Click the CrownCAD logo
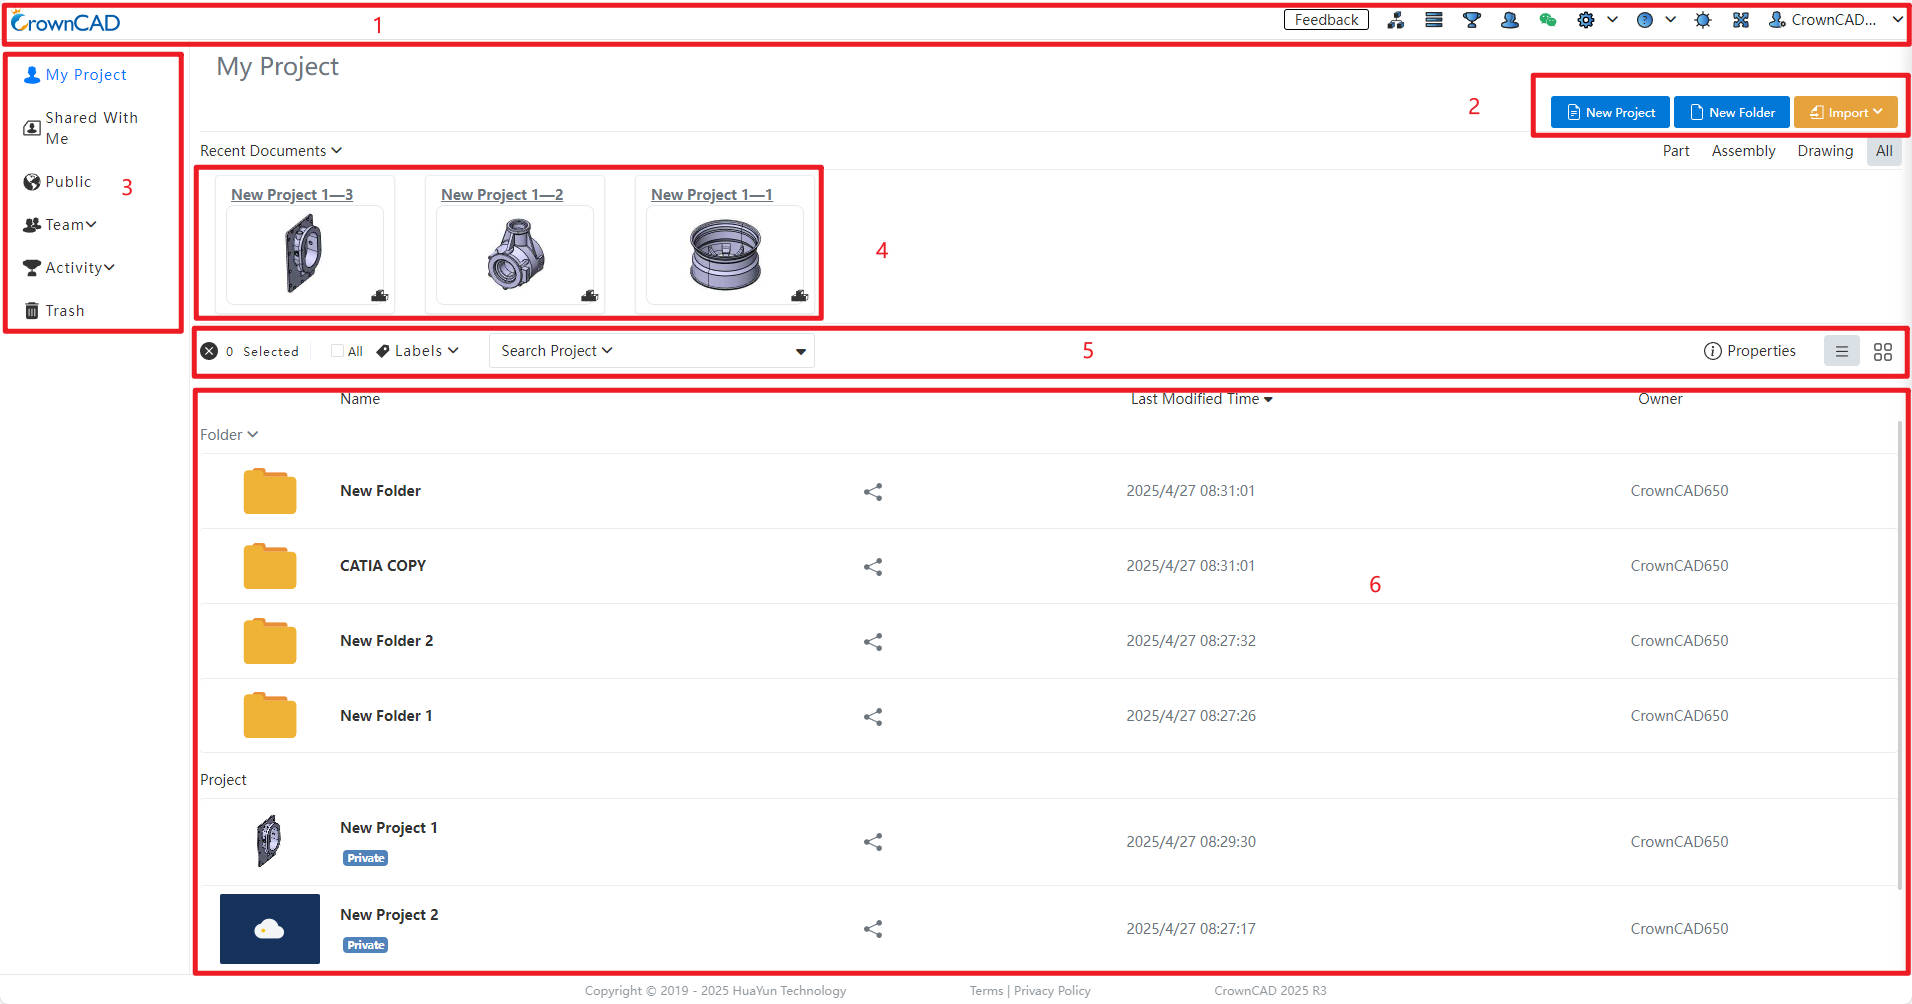The height and width of the screenshot is (1004, 1912). point(66,22)
